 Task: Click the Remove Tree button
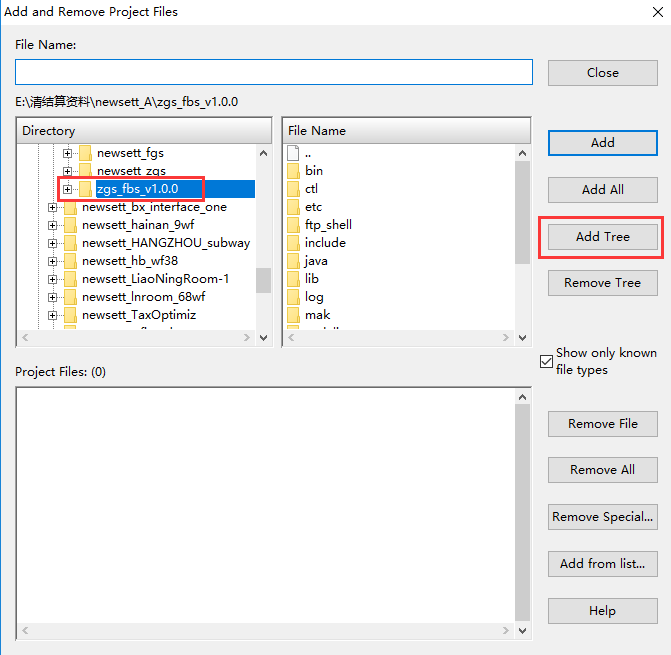(603, 283)
